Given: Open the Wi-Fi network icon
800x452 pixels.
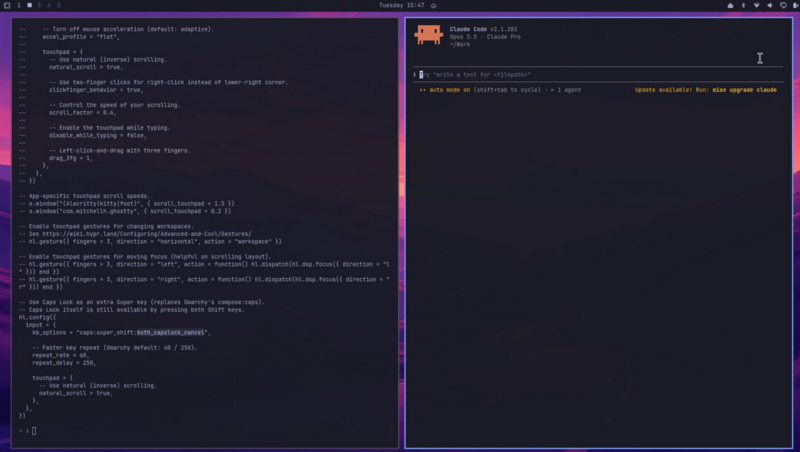Looking at the screenshot, I should point(757,5).
